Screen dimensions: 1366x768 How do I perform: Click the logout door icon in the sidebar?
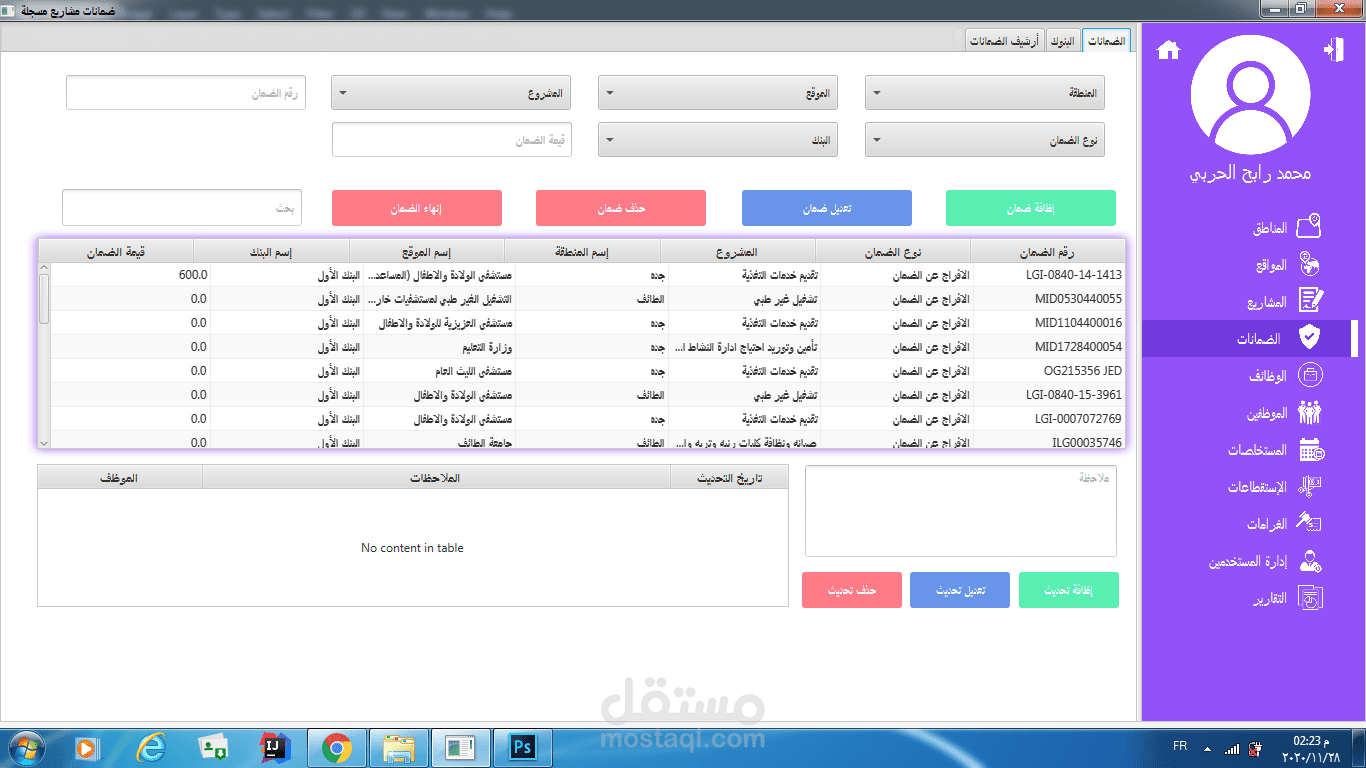[1333, 50]
